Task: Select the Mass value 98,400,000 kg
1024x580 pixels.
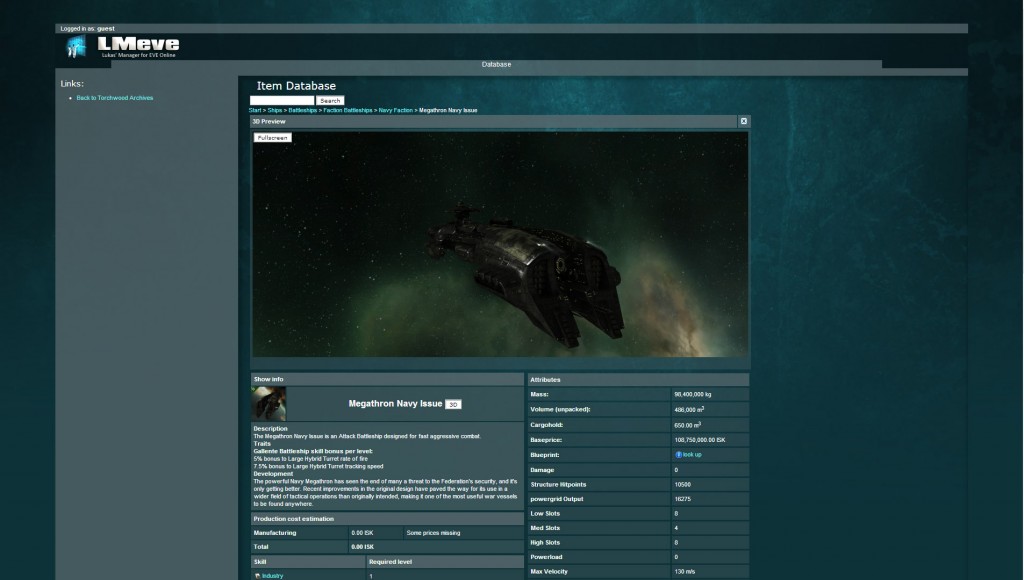Action: pyautogui.click(x=693, y=395)
